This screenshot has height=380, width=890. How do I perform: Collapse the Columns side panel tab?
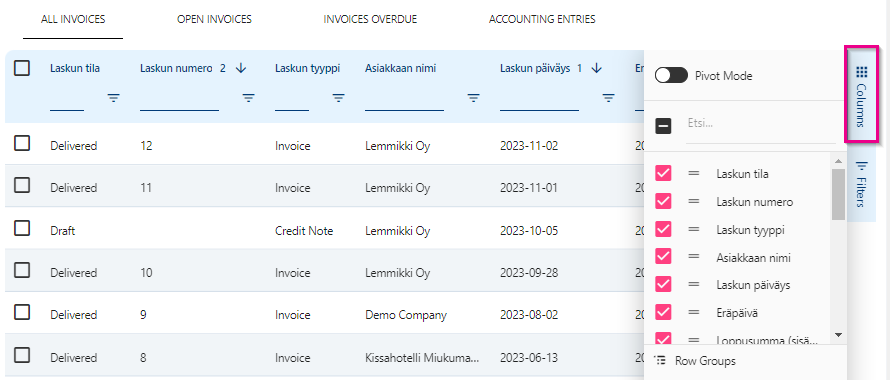(x=862, y=94)
